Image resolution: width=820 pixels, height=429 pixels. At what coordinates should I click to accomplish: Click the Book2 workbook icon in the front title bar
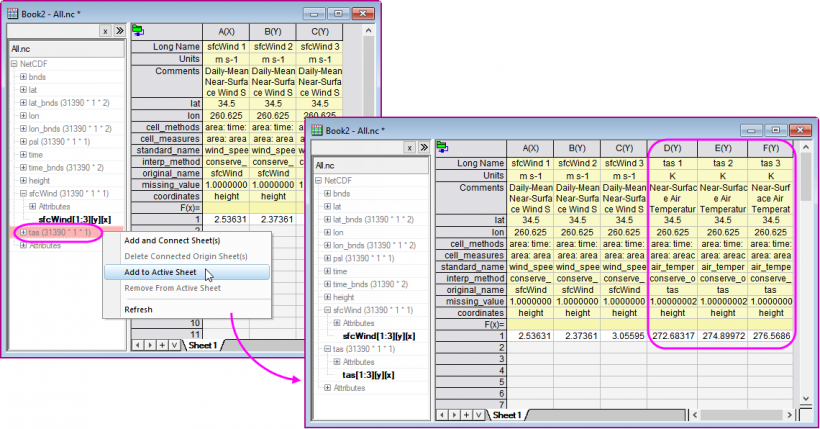(319, 130)
